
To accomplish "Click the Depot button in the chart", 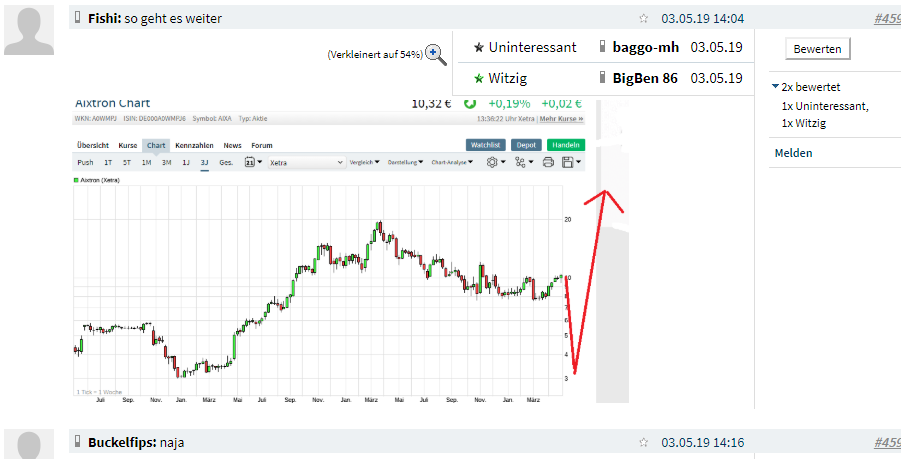I will point(526,145).
